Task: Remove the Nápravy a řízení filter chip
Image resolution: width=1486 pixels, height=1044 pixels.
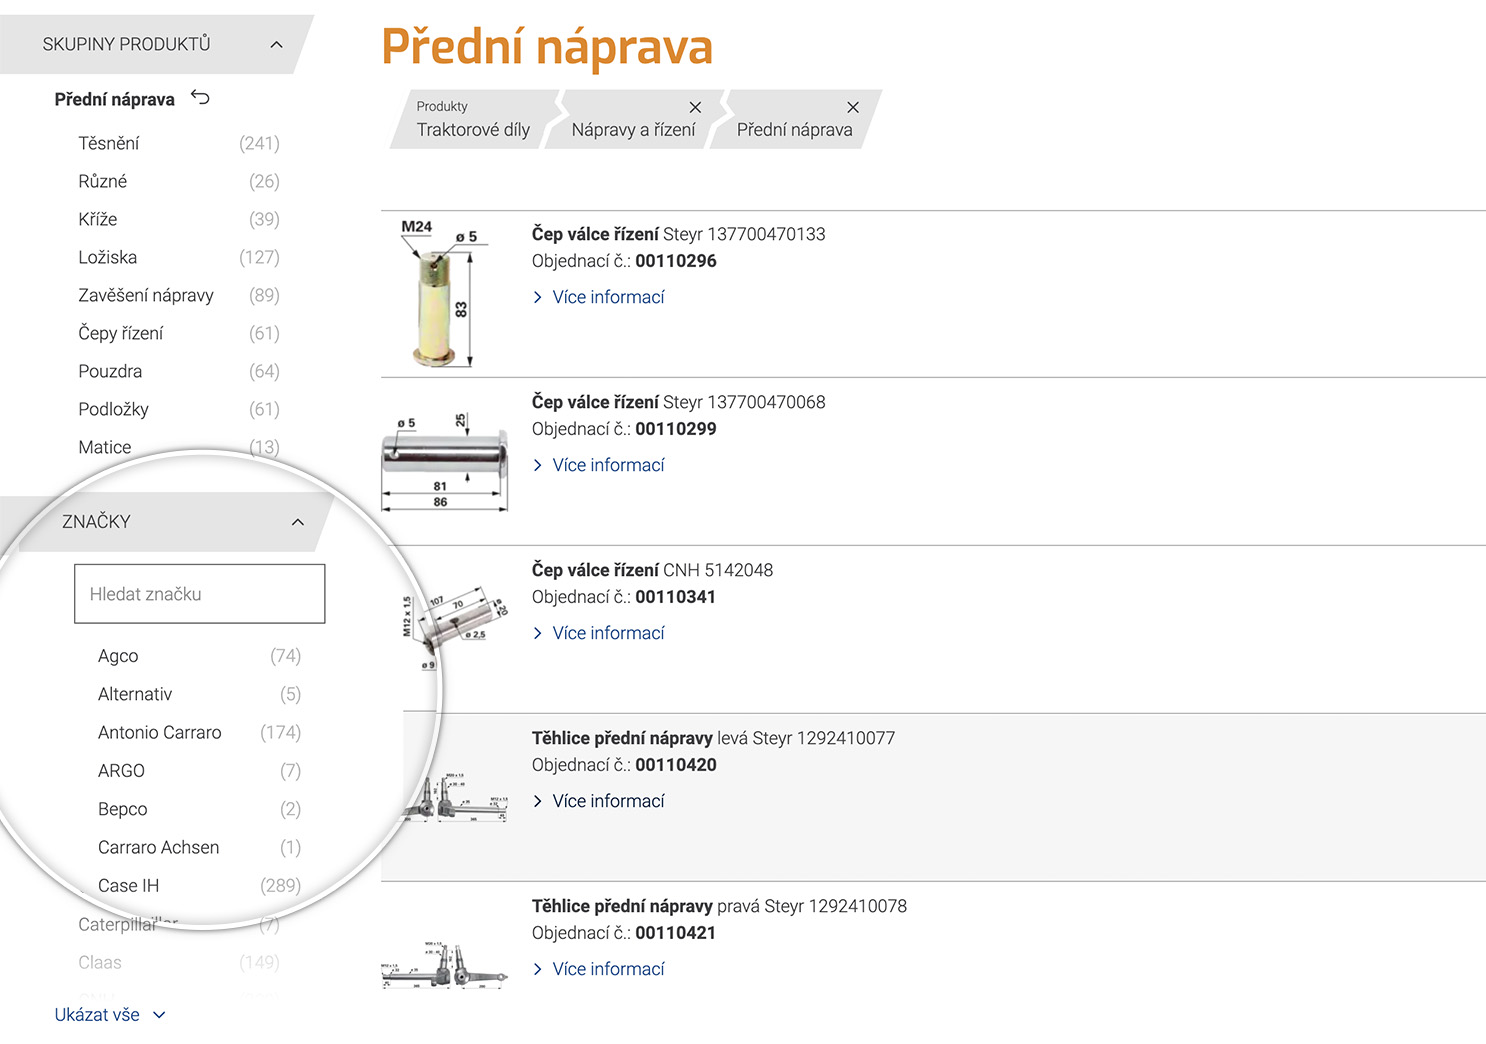Action: click(695, 107)
